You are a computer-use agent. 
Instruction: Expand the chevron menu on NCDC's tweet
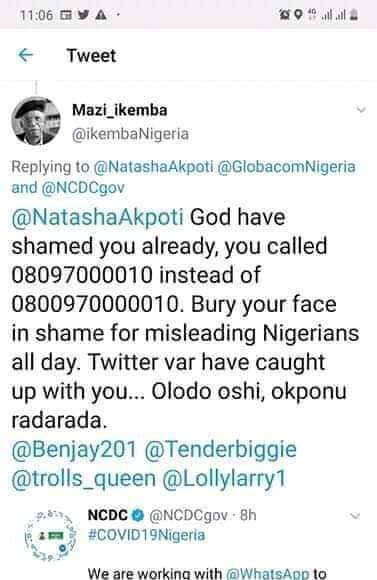click(x=355, y=516)
